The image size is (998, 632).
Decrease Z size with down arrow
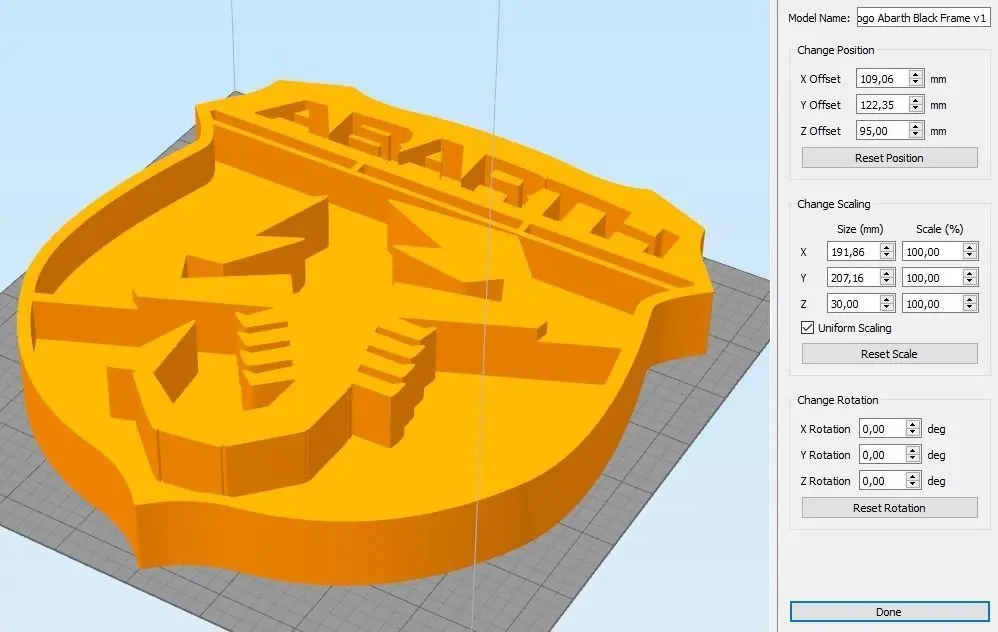[x=887, y=308]
